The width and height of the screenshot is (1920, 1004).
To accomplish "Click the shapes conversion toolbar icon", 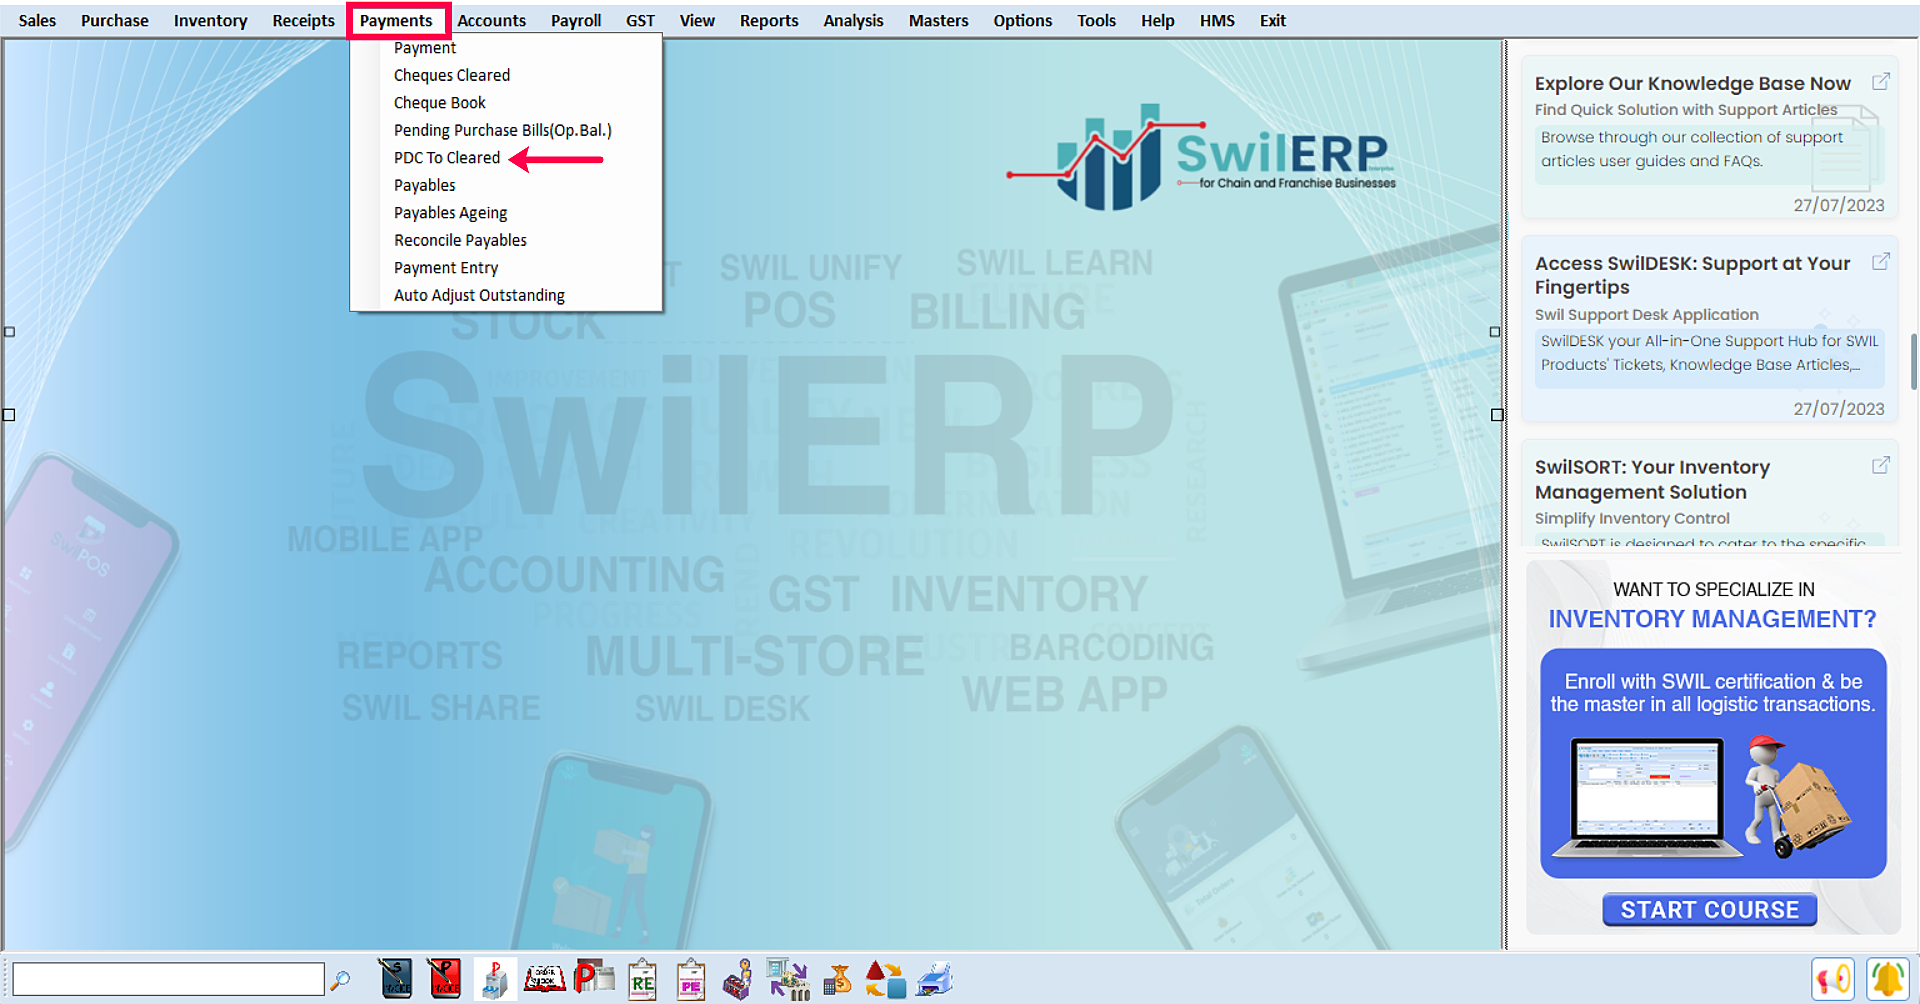I will [x=885, y=979].
